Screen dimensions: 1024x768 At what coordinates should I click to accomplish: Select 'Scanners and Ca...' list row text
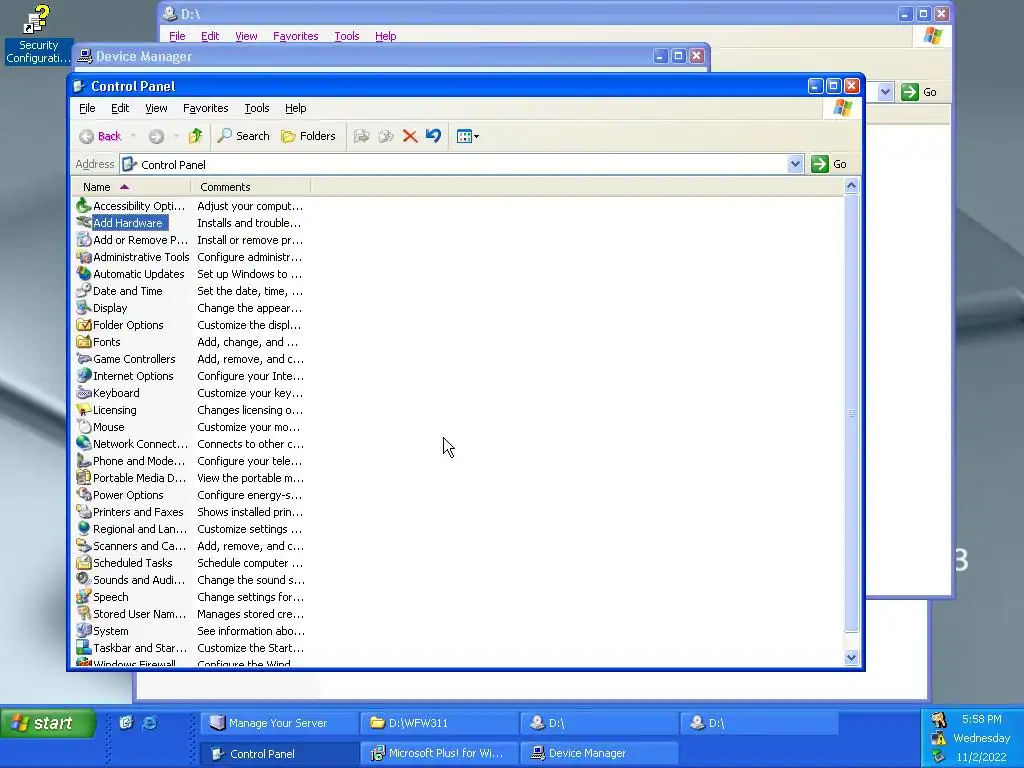139,546
